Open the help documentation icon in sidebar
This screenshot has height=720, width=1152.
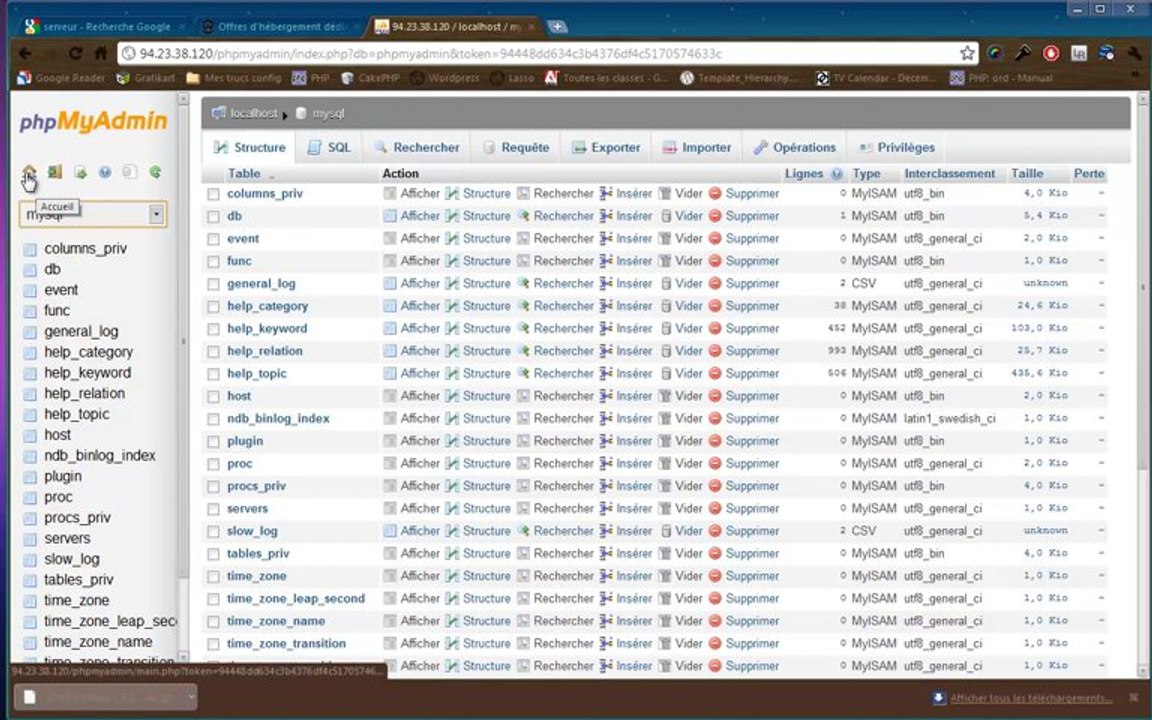pyautogui.click(x=105, y=172)
